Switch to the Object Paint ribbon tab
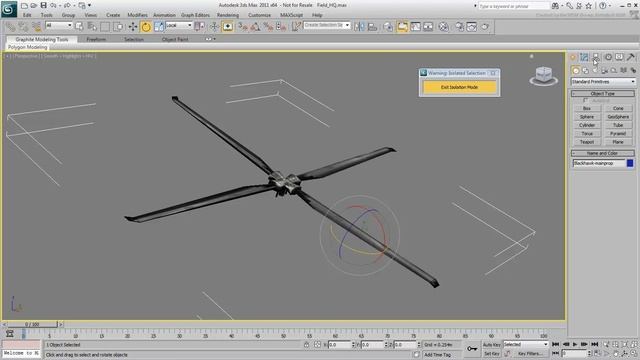This screenshot has width=640, height=360. [x=175, y=39]
